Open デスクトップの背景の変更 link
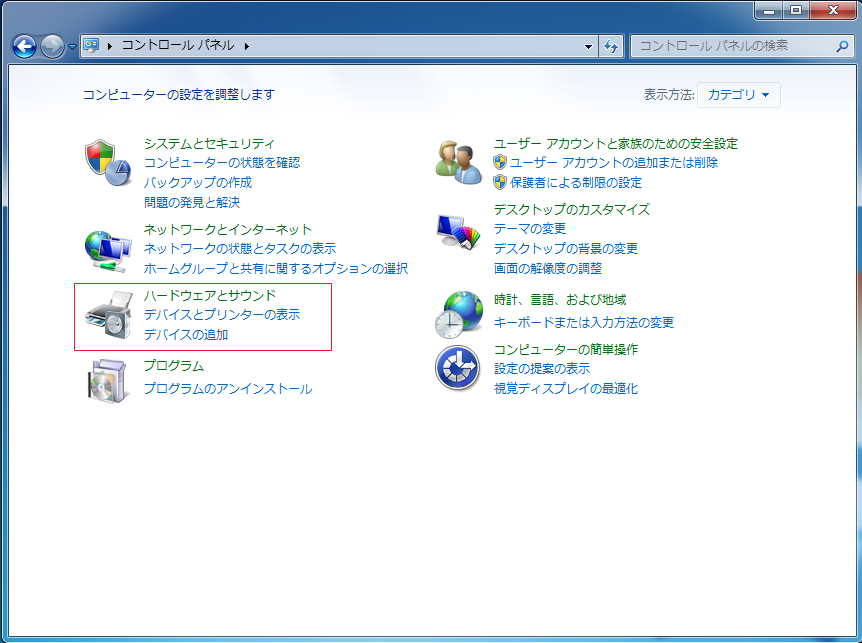Viewport: 862px width, 643px height. [x=566, y=248]
